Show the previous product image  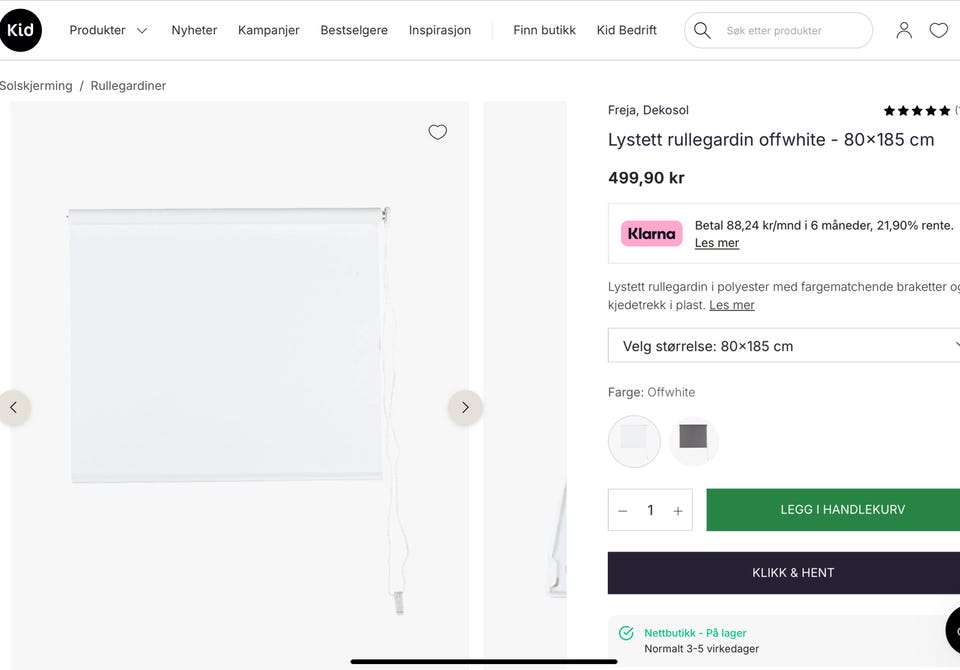[x=14, y=407]
